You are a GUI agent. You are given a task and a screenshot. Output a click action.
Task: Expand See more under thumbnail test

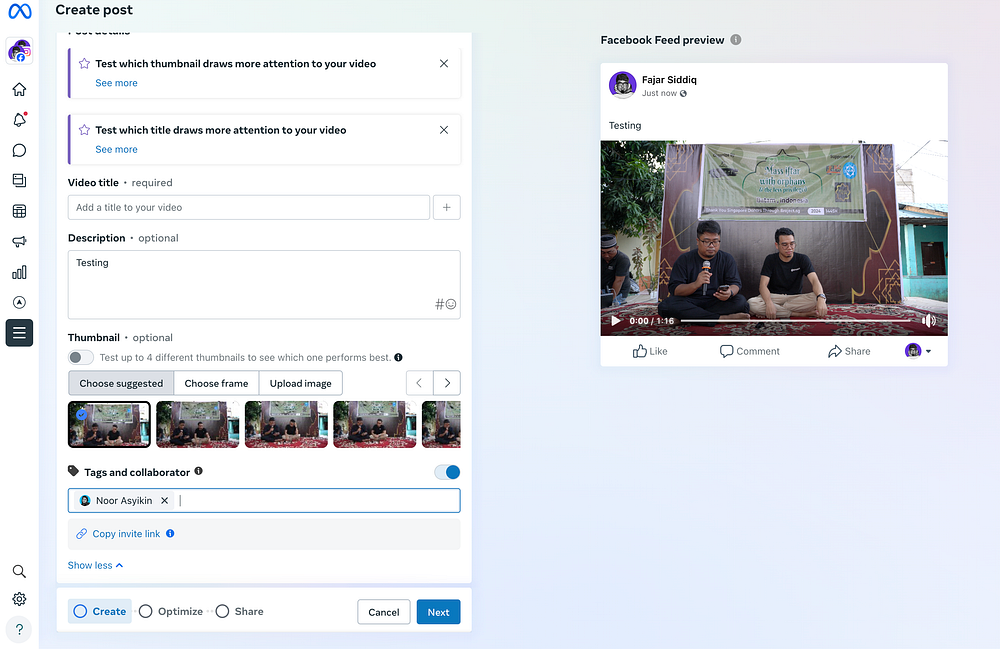pos(116,83)
